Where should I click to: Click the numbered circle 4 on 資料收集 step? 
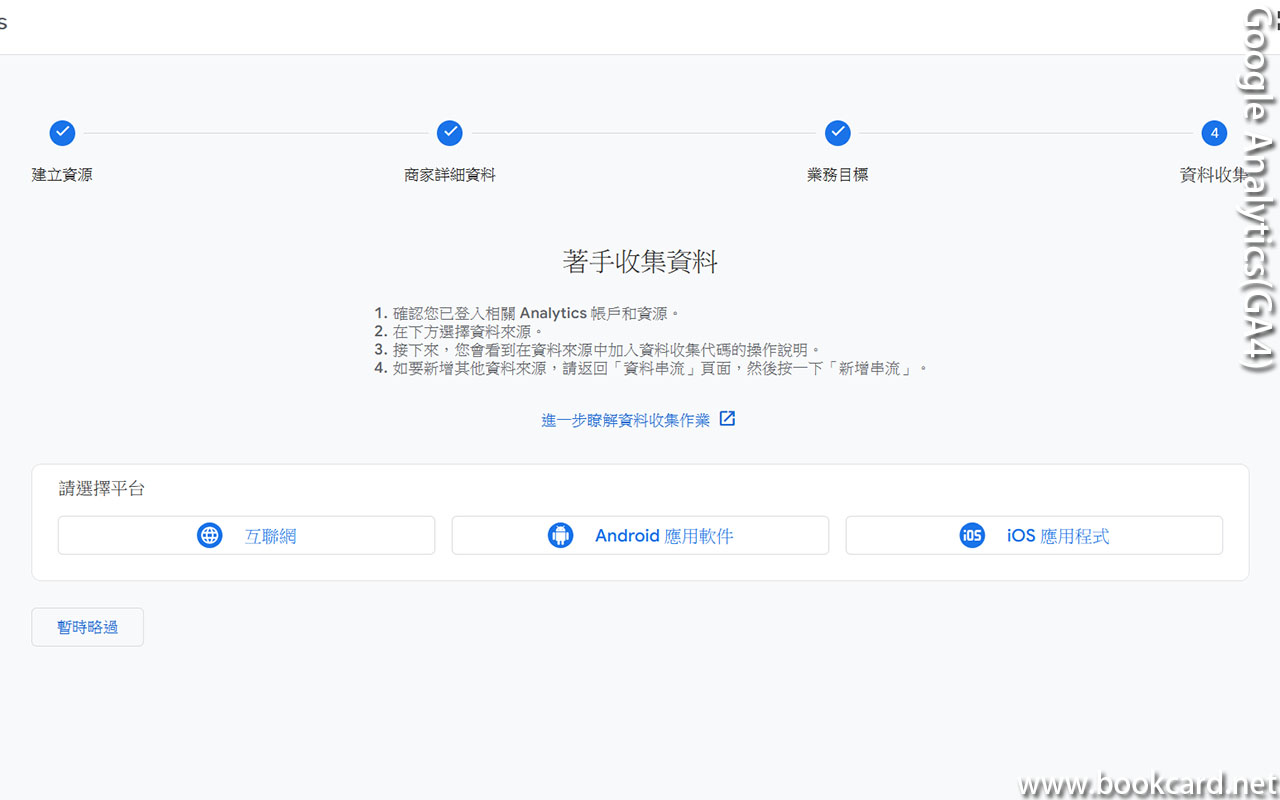(1214, 132)
